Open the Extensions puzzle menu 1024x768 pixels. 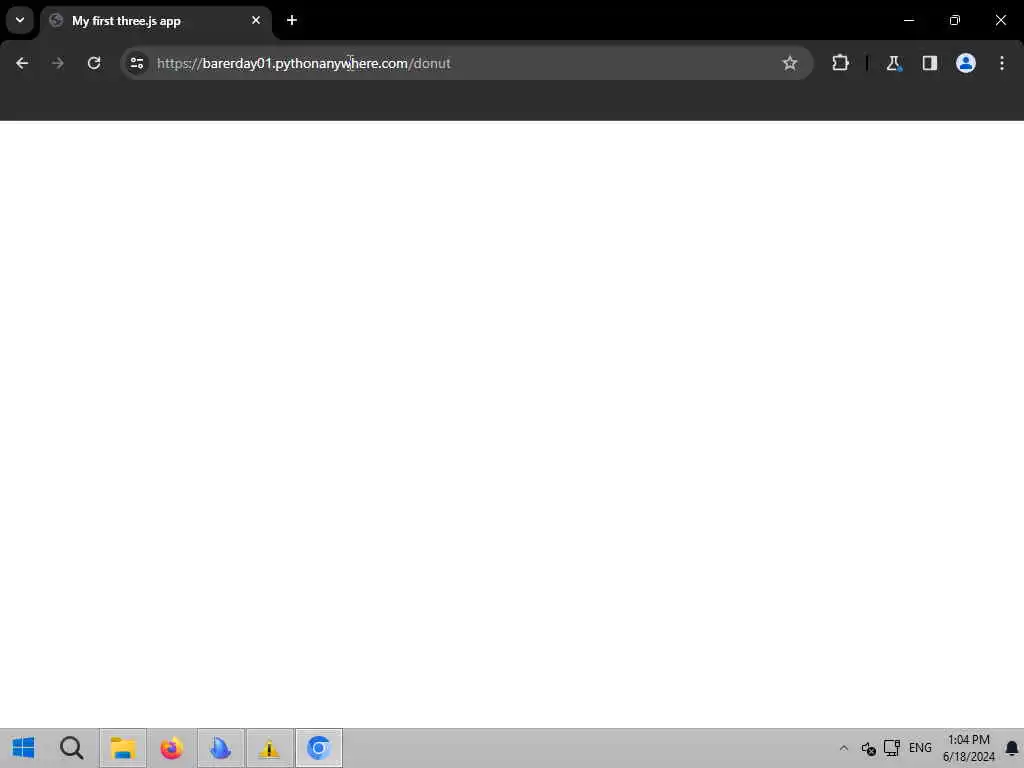[840, 63]
